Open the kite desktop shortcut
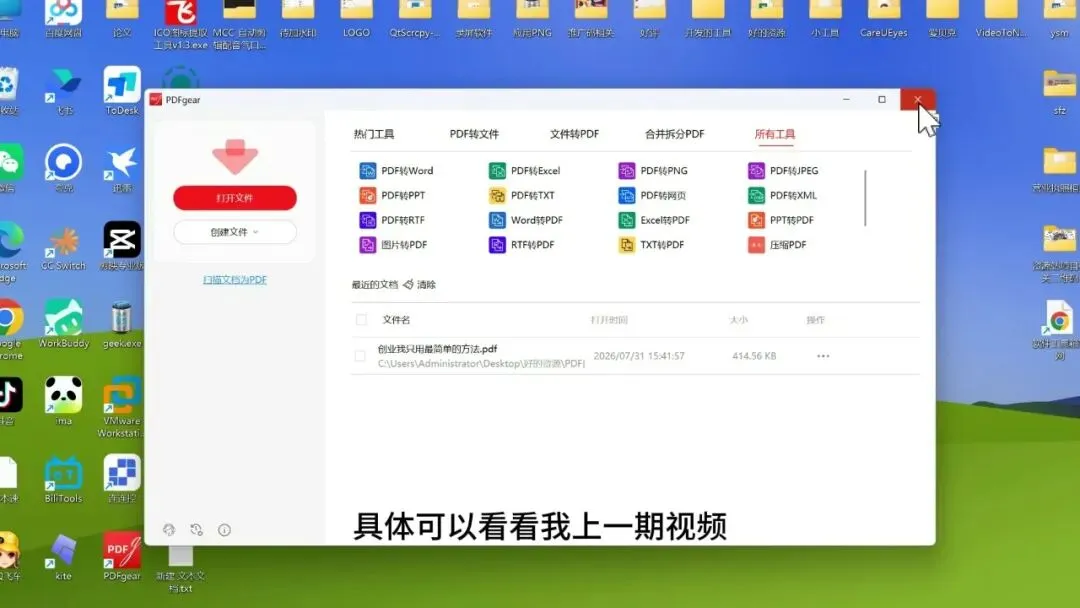Viewport: 1080px width, 608px height. point(63,557)
